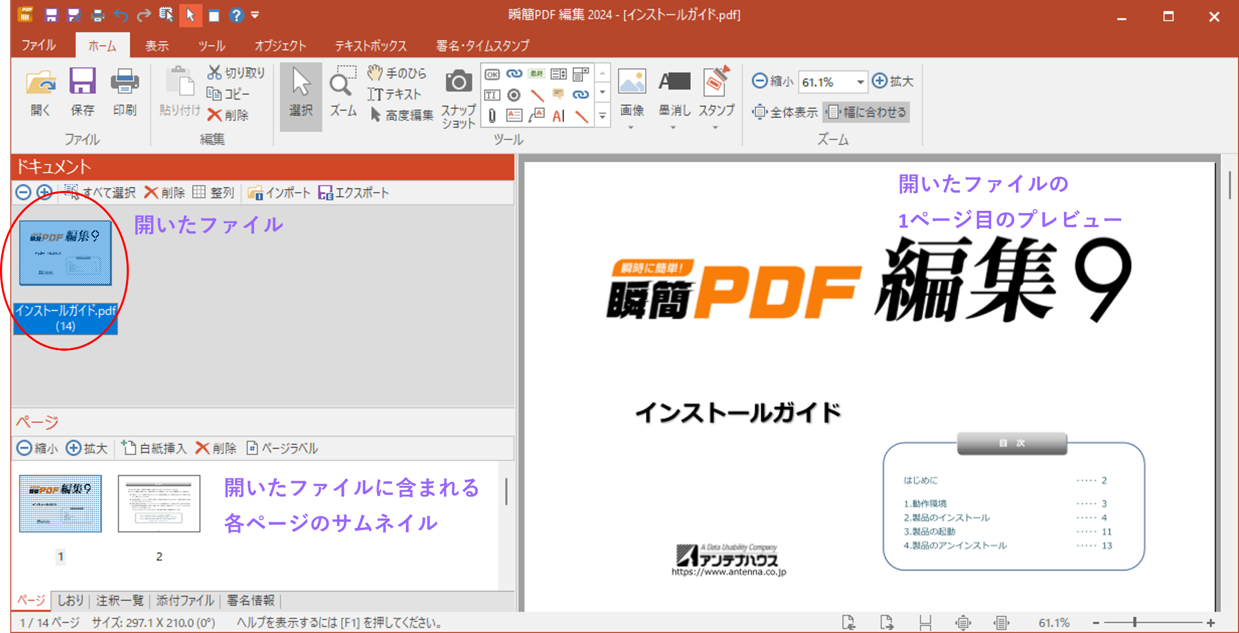The height and width of the screenshot is (633, 1239).
Task: Click Arrange (整列) in the Document panel
Action: 212,192
